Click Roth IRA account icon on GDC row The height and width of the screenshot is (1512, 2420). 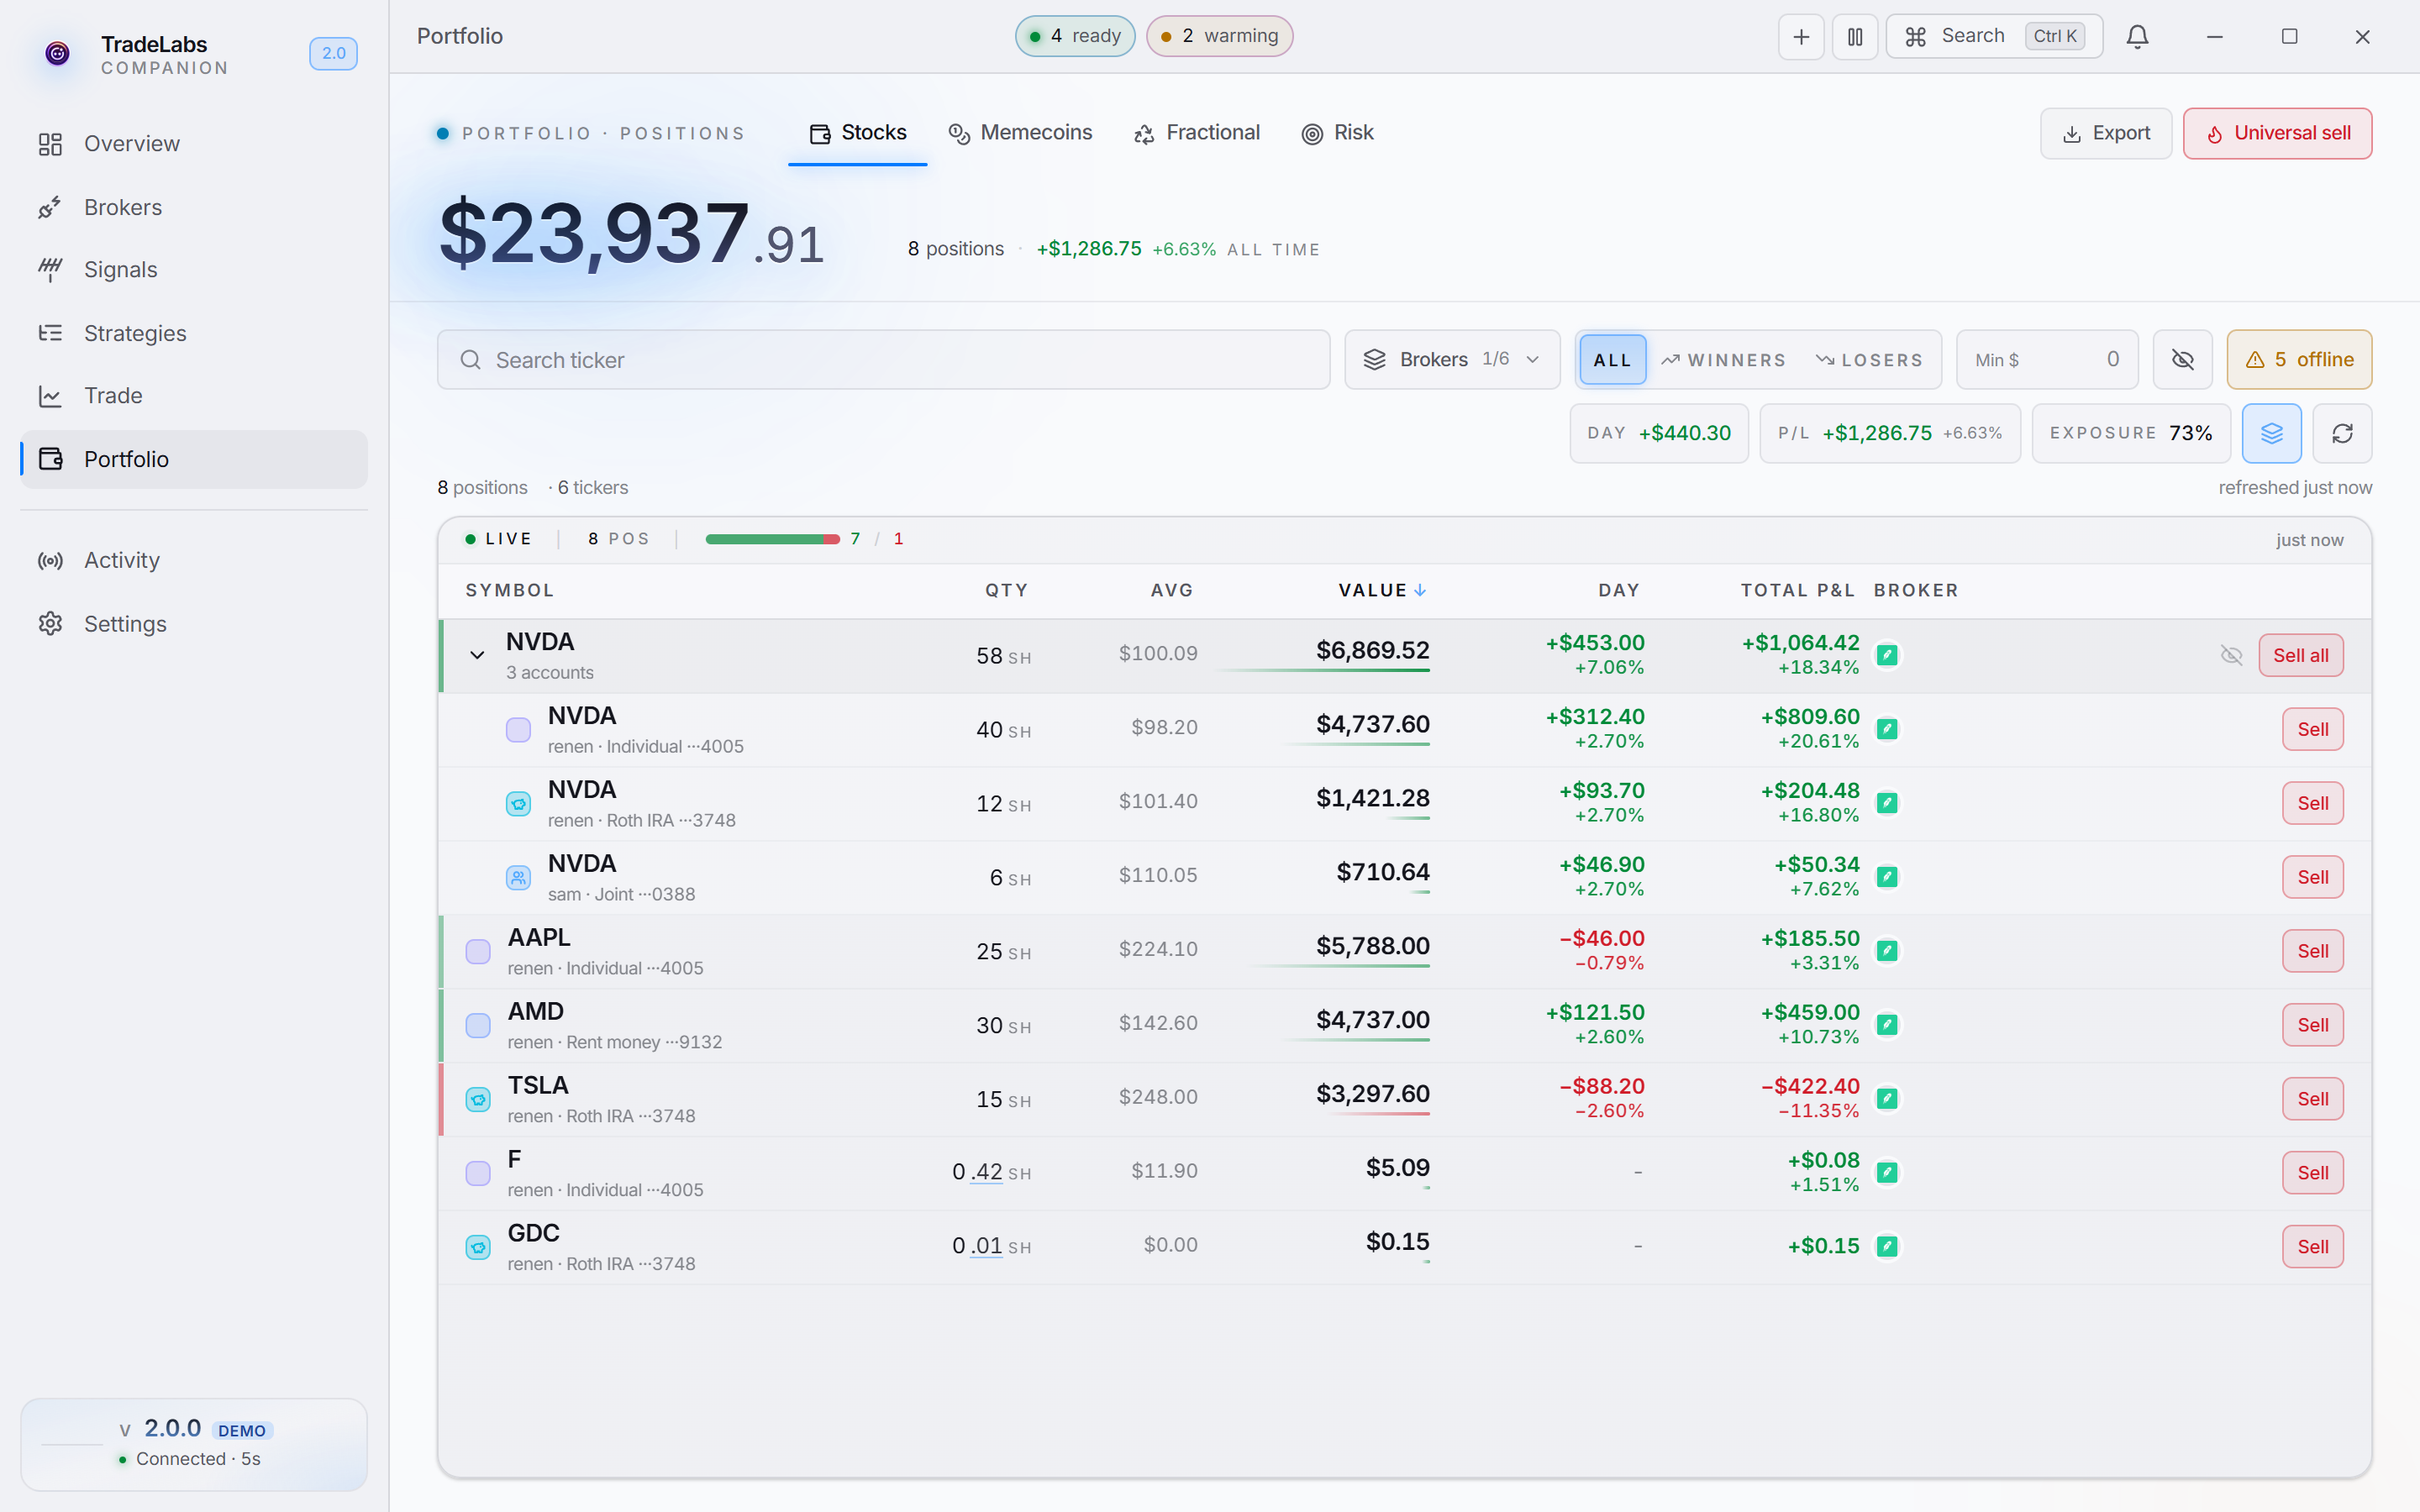click(478, 1248)
